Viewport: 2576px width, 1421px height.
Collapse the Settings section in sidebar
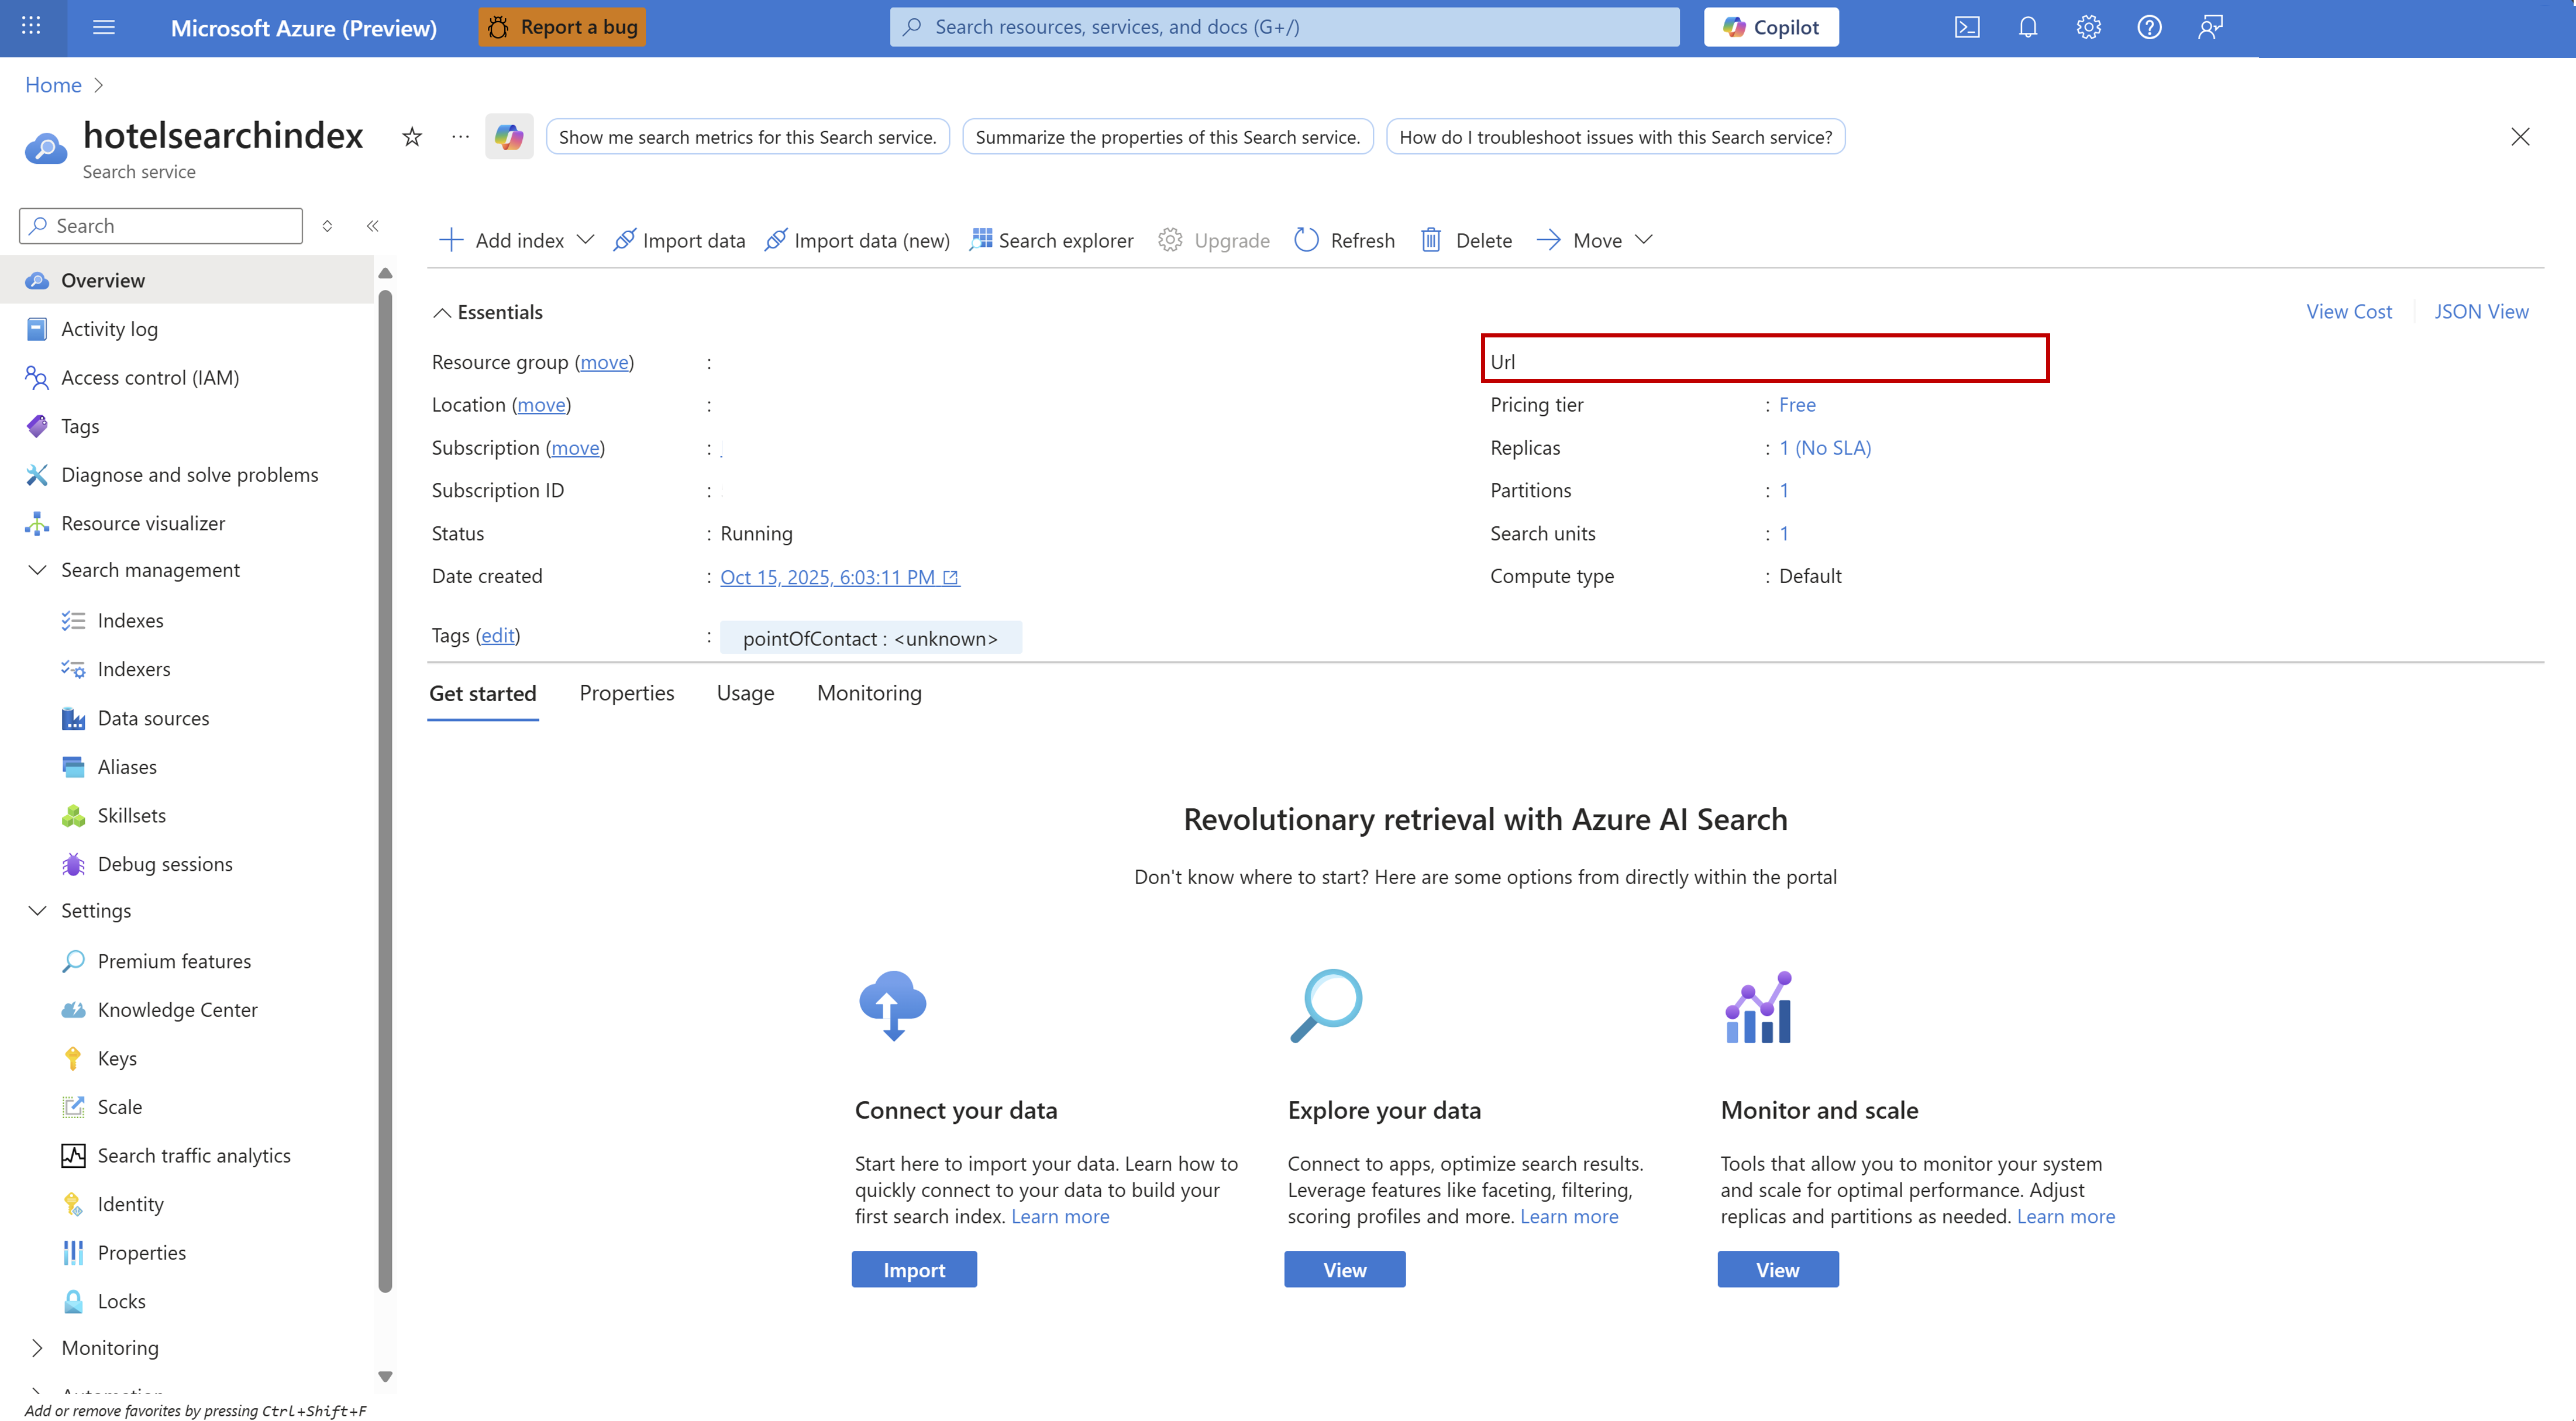pyautogui.click(x=37, y=911)
